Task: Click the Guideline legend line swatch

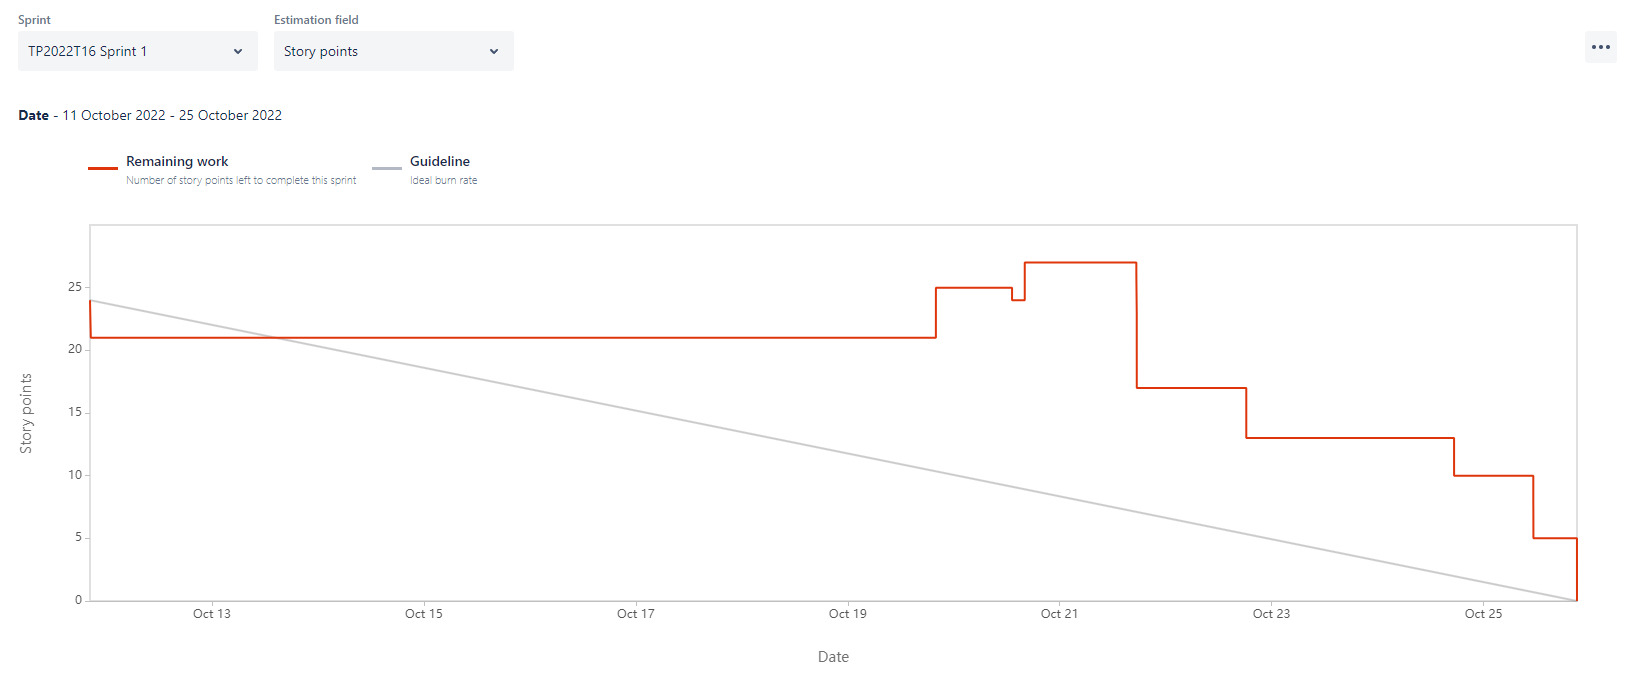Action: click(386, 168)
